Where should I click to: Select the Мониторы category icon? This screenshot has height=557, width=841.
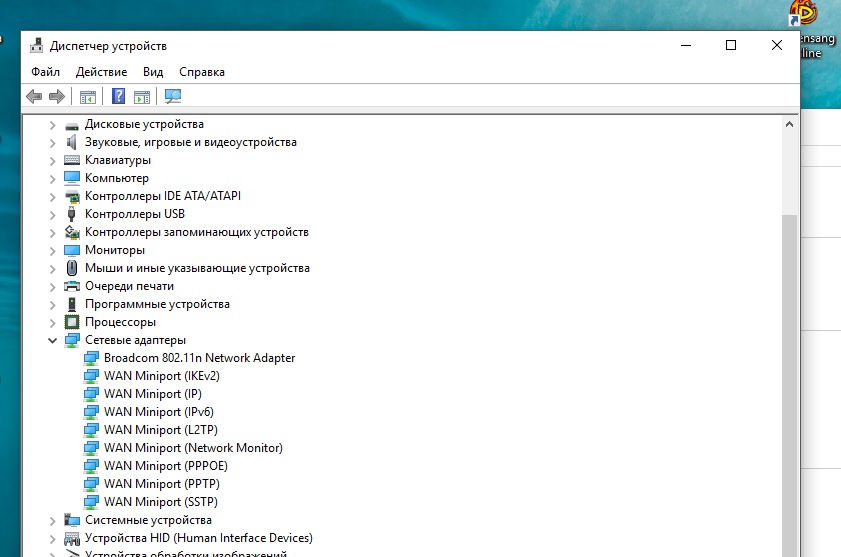[72, 250]
